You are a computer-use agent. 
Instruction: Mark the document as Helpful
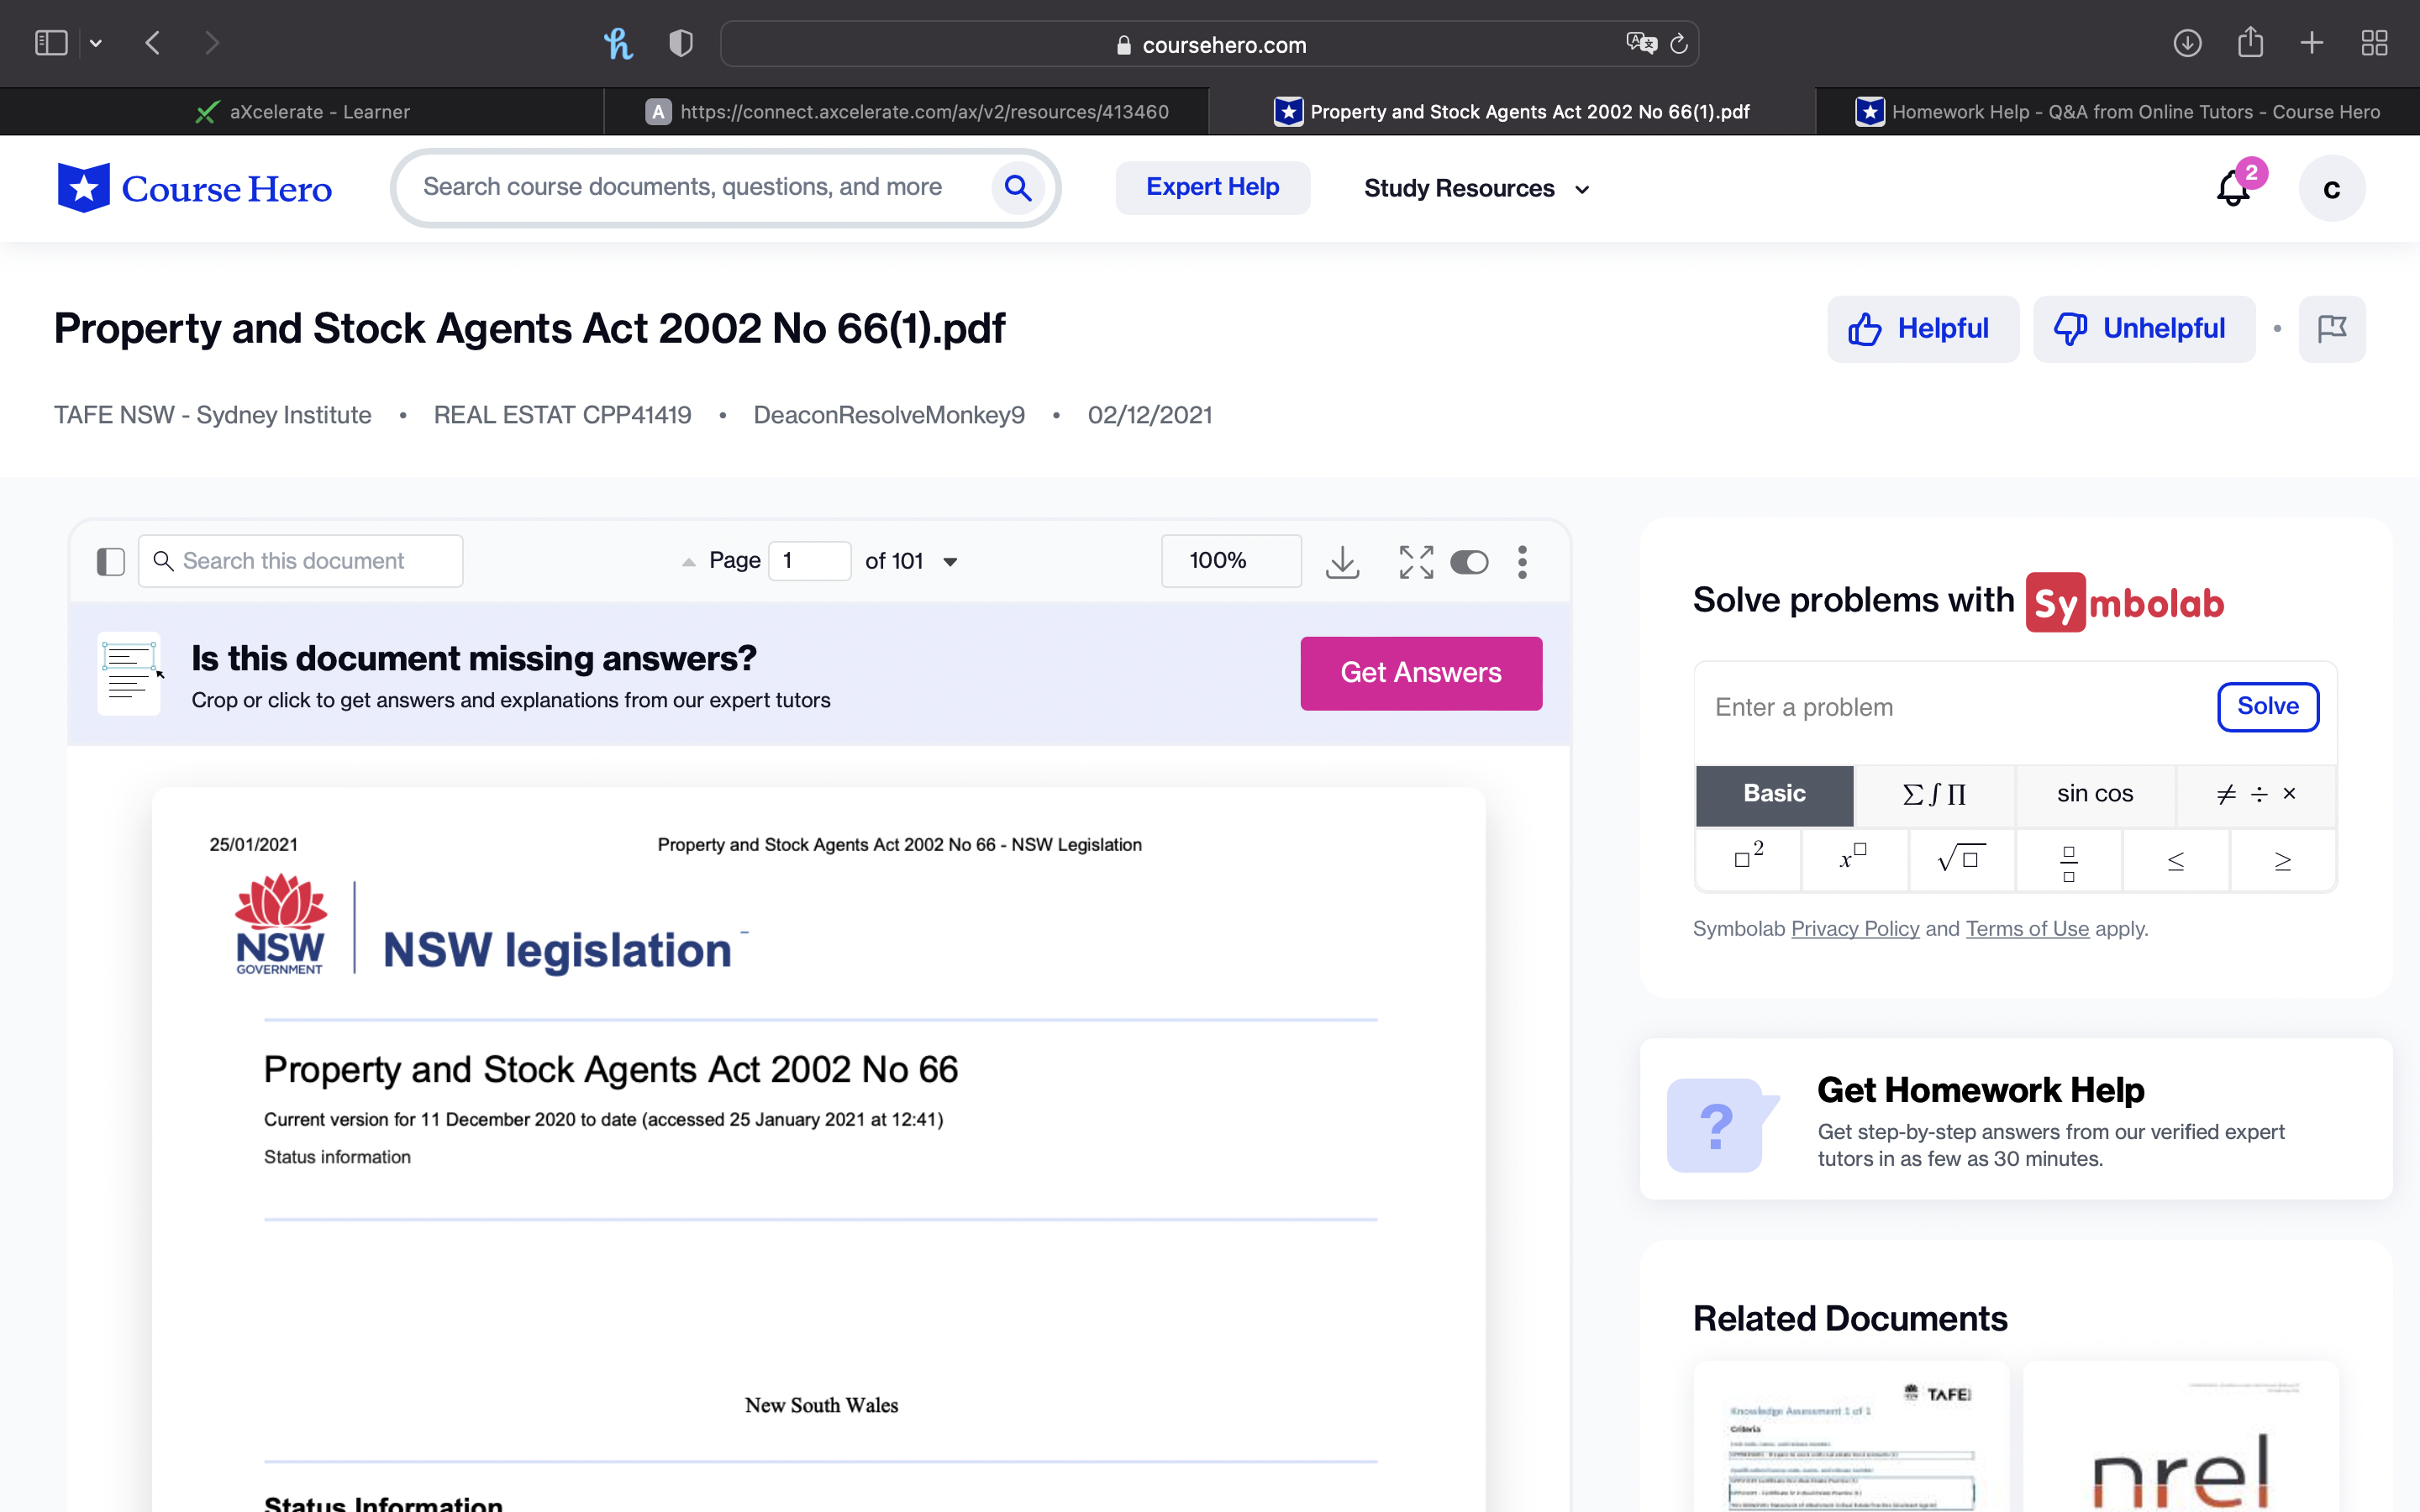click(x=1922, y=328)
